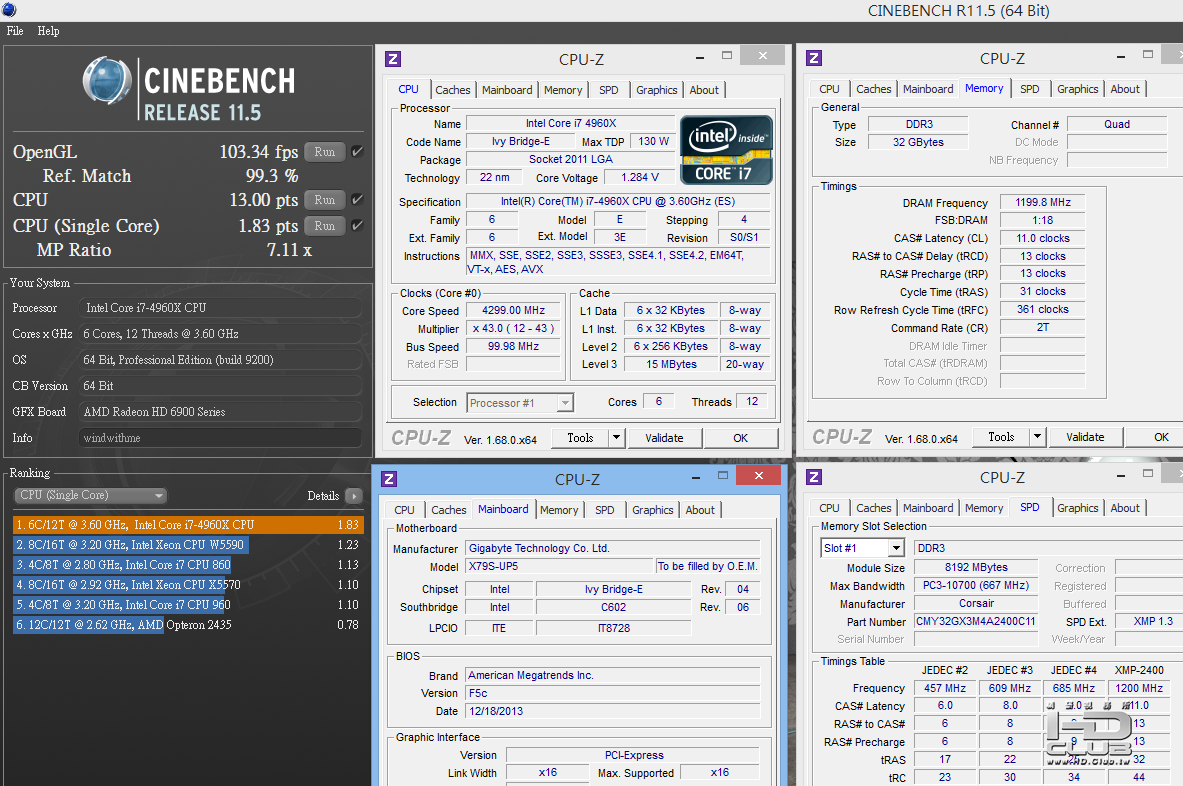This screenshot has width=1183, height=786.
Task: Click the Specification field i7-4960X
Action: tap(618, 201)
